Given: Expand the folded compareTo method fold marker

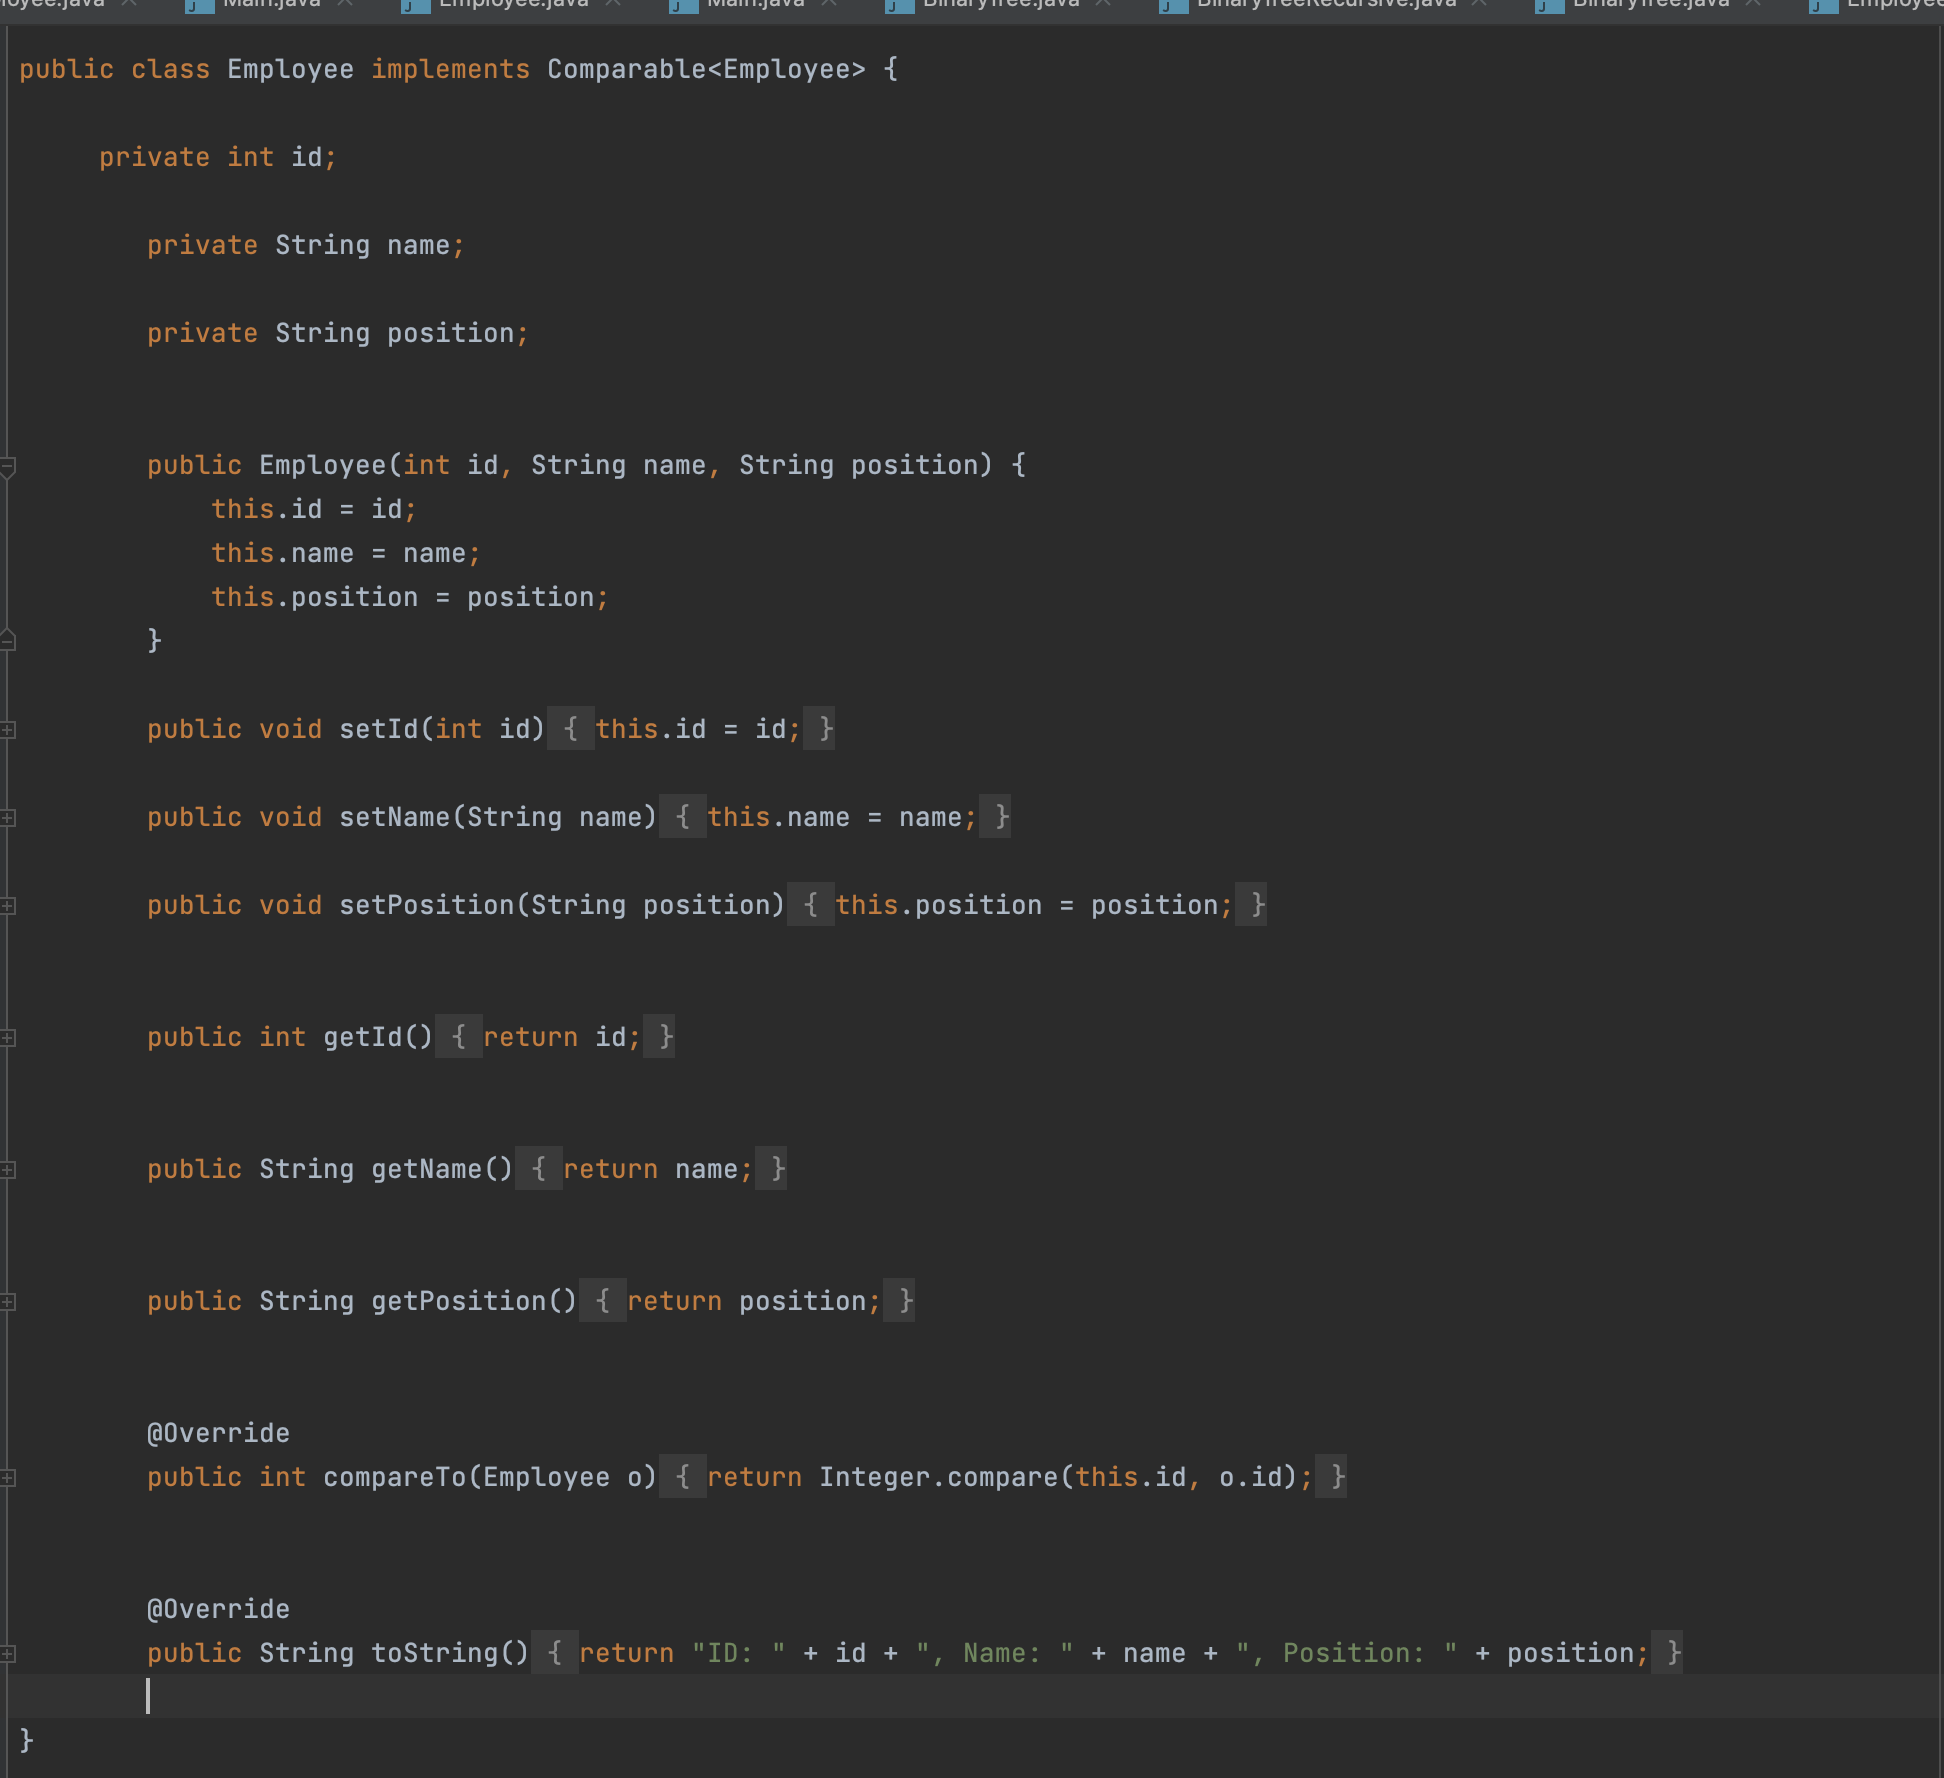Looking at the screenshot, I should 8,1477.
